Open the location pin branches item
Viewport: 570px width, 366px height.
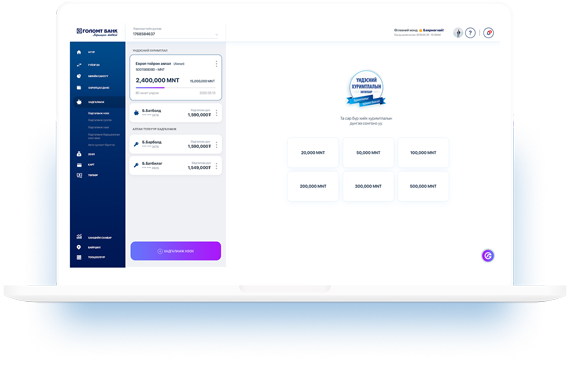coord(88,247)
